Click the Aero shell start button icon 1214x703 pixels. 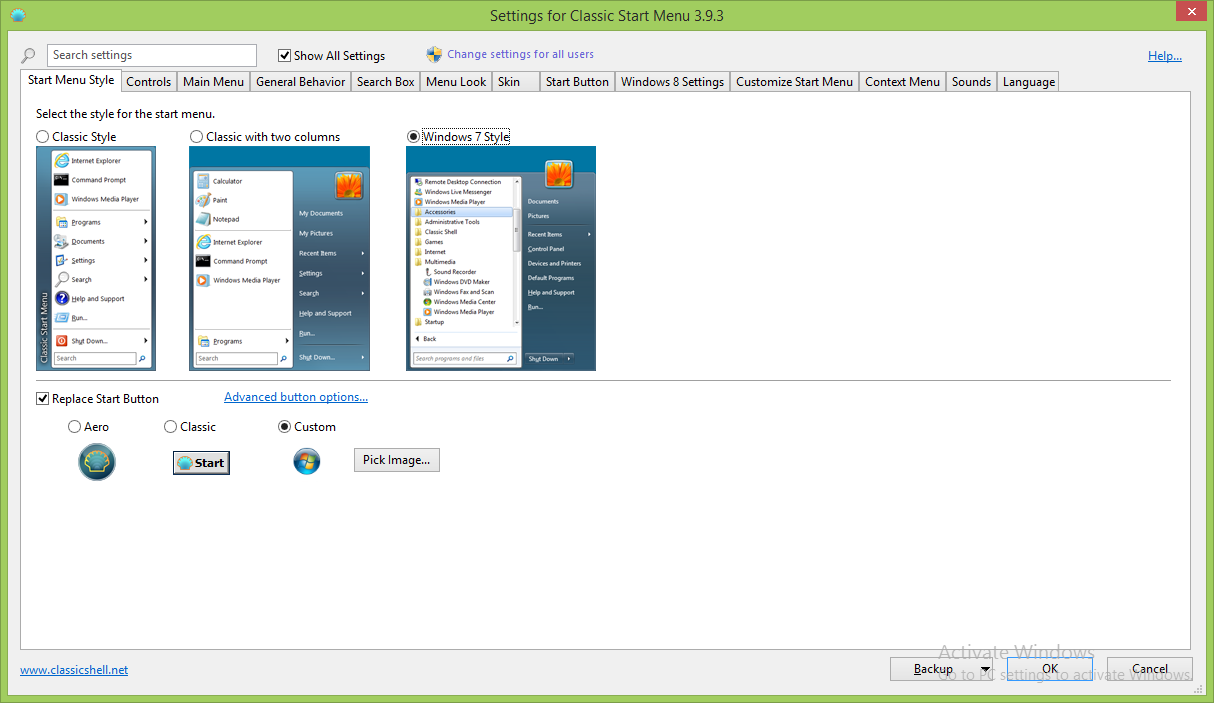[x=97, y=462]
